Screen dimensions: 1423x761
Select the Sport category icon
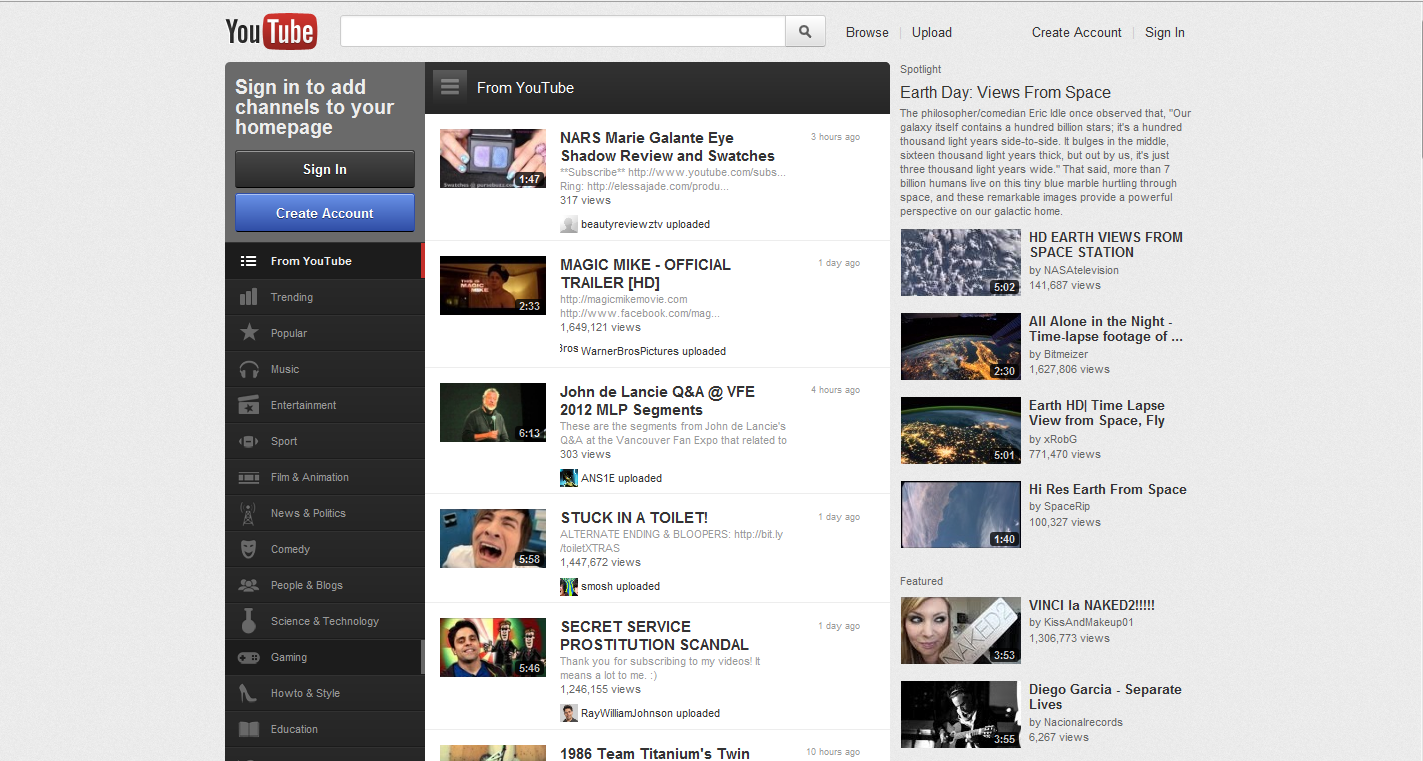(x=250, y=441)
